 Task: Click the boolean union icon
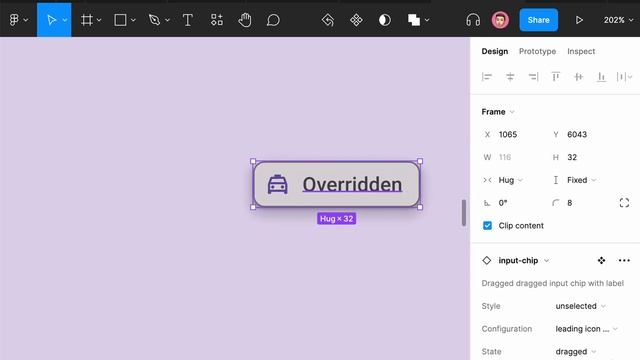[x=414, y=20]
